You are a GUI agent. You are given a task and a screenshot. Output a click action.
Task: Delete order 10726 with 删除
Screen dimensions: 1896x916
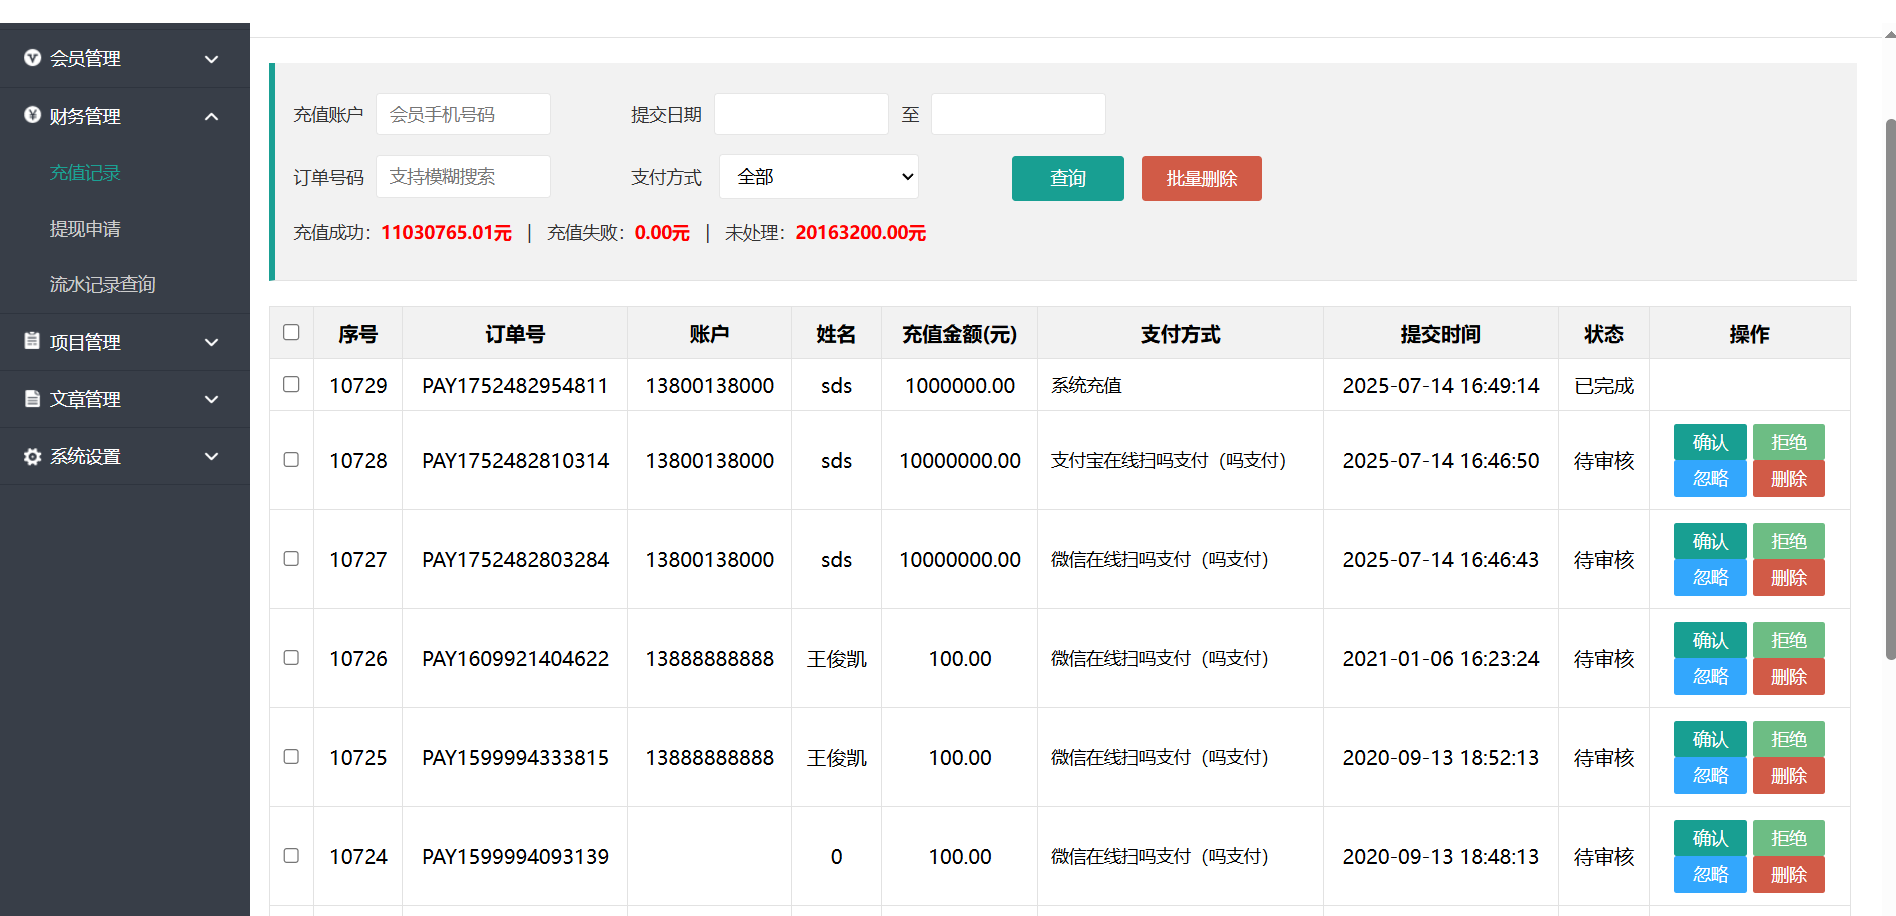[x=1789, y=677]
